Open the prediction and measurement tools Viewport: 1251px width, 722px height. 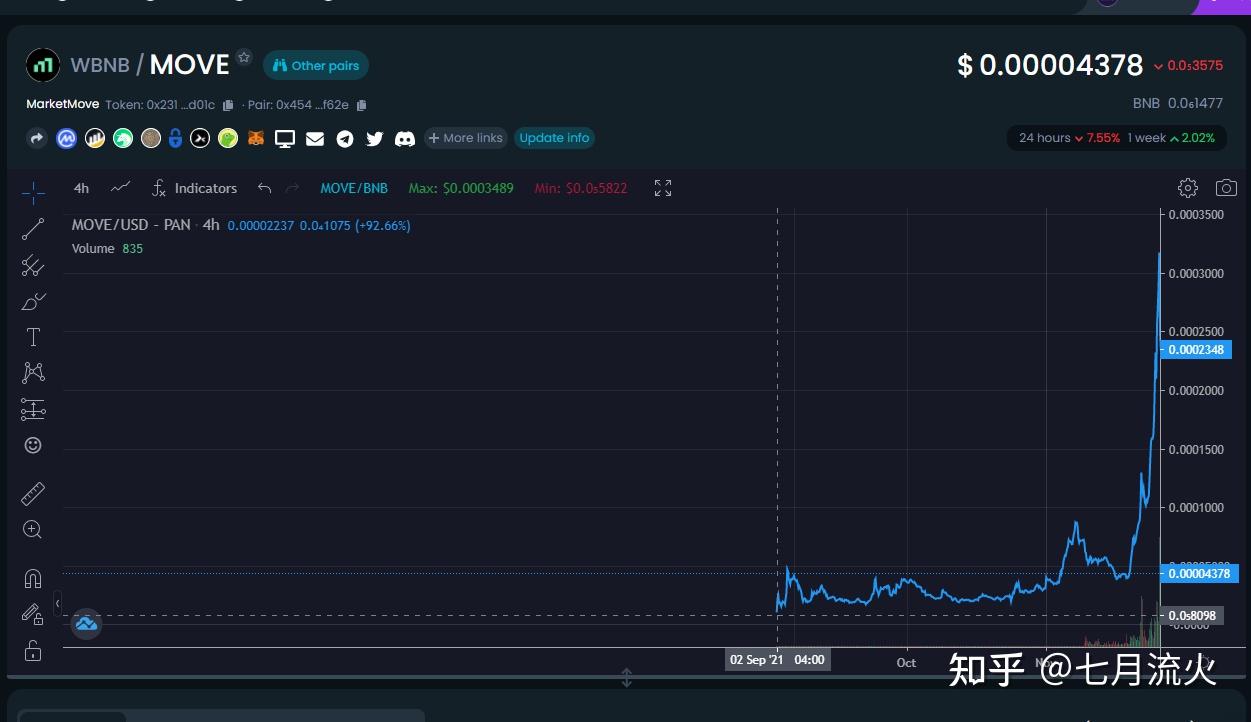[x=33, y=409]
